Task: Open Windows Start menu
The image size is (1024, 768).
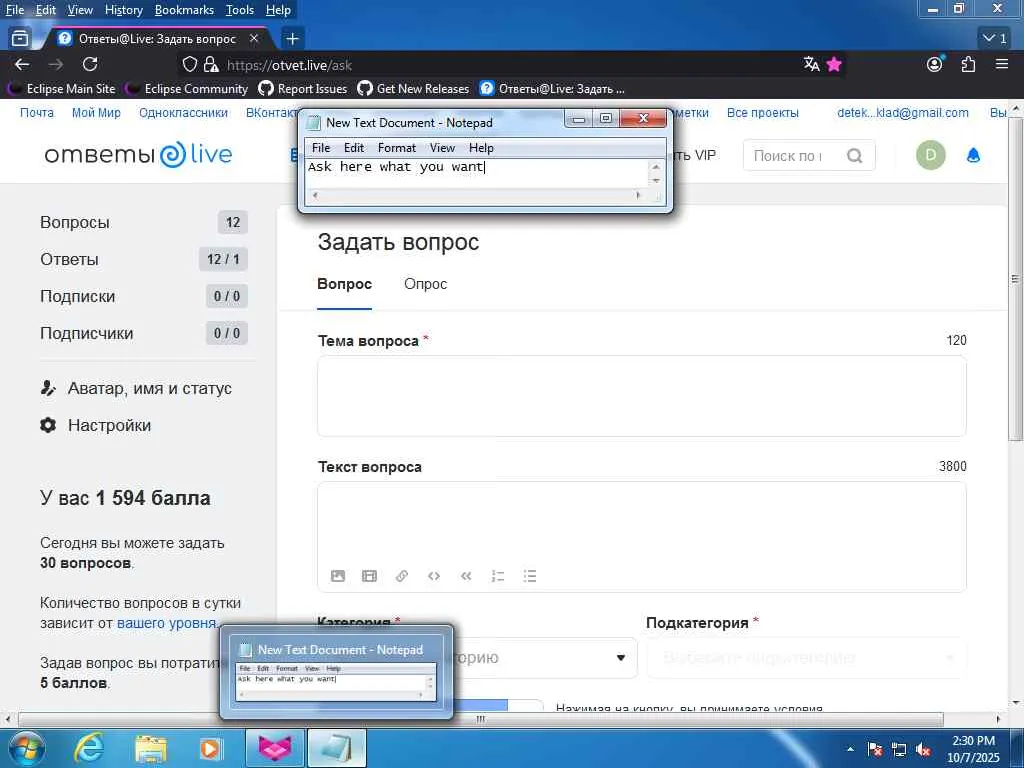Action: 26,748
